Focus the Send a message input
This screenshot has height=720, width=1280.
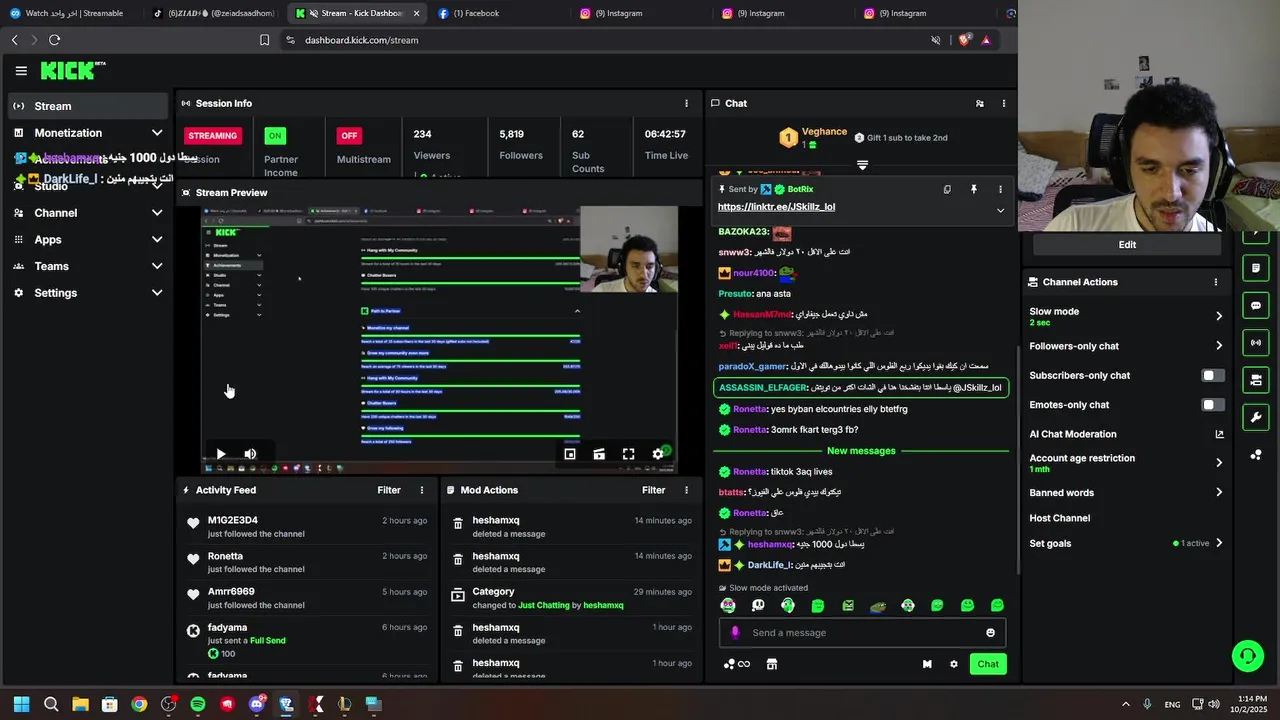click(862, 633)
